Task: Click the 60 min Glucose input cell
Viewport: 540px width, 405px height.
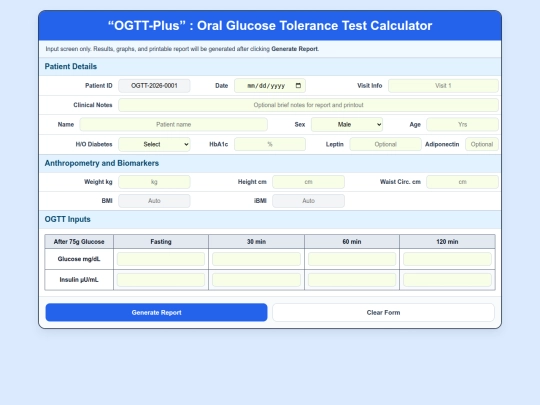Action: point(352,259)
